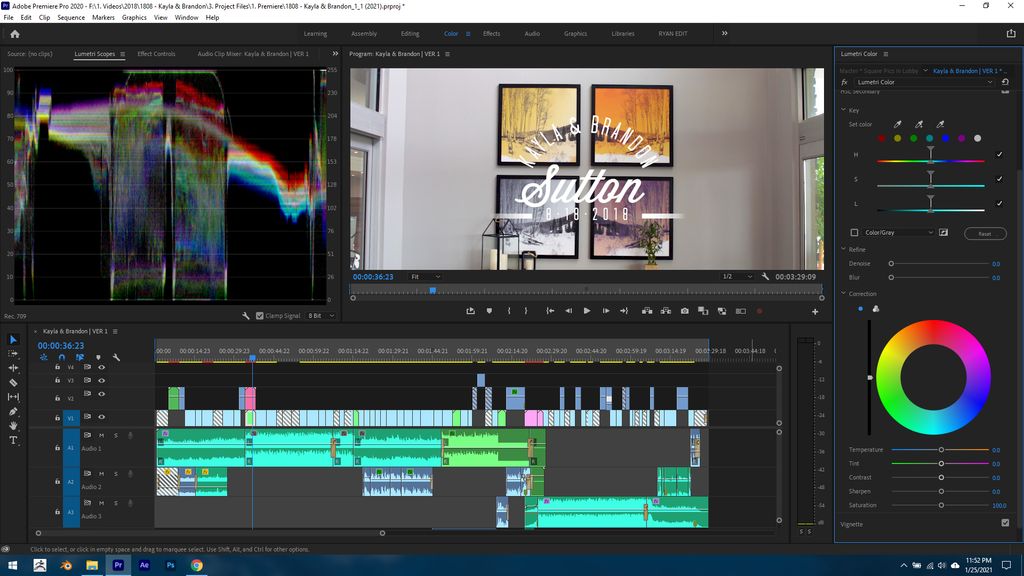
Task: Collapse the Key section in Lumetri Color
Action: [843, 112]
